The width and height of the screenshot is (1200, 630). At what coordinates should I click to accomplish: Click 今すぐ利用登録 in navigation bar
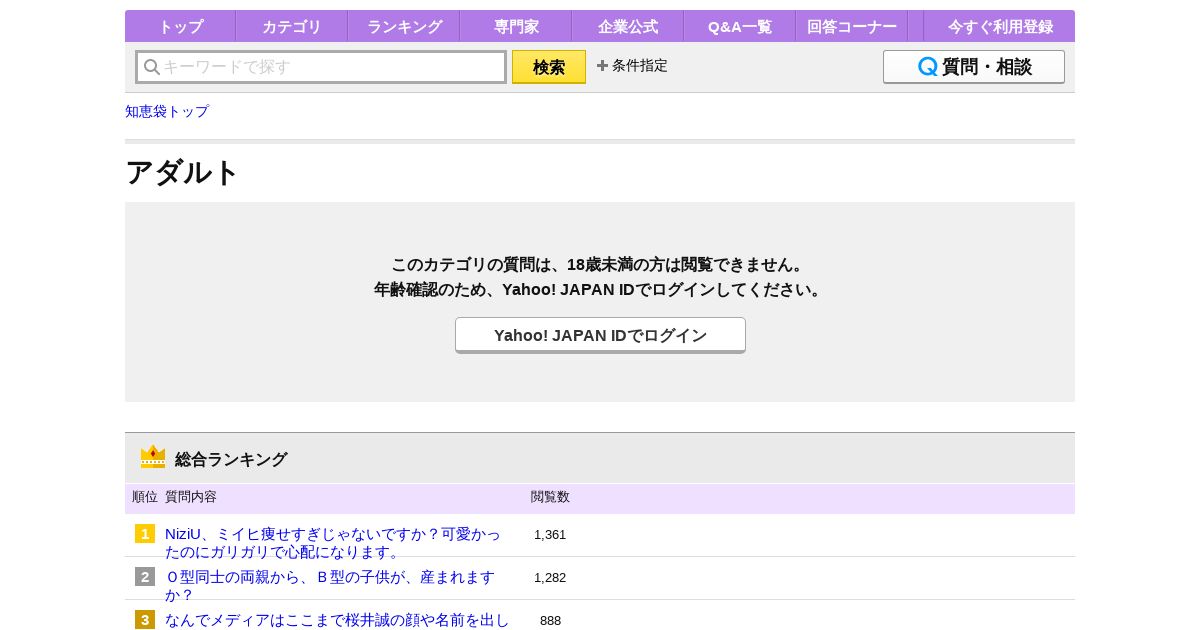pyautogui.click(x=1000, y=27)
